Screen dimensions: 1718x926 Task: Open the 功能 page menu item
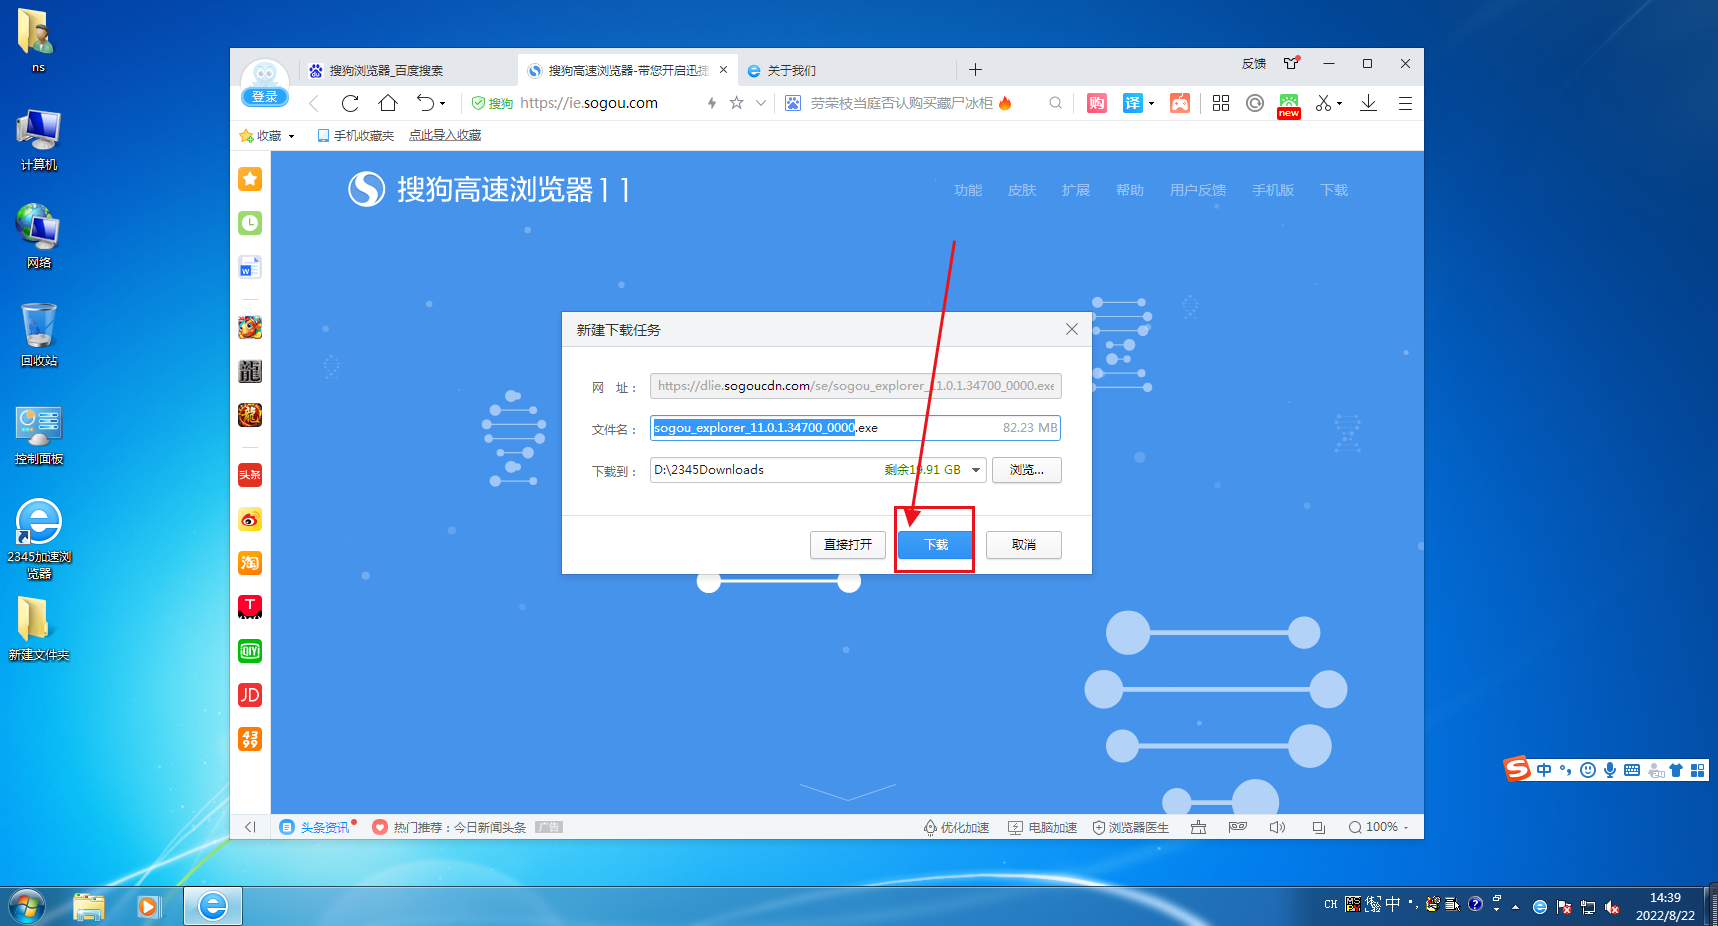pos(968,190)
